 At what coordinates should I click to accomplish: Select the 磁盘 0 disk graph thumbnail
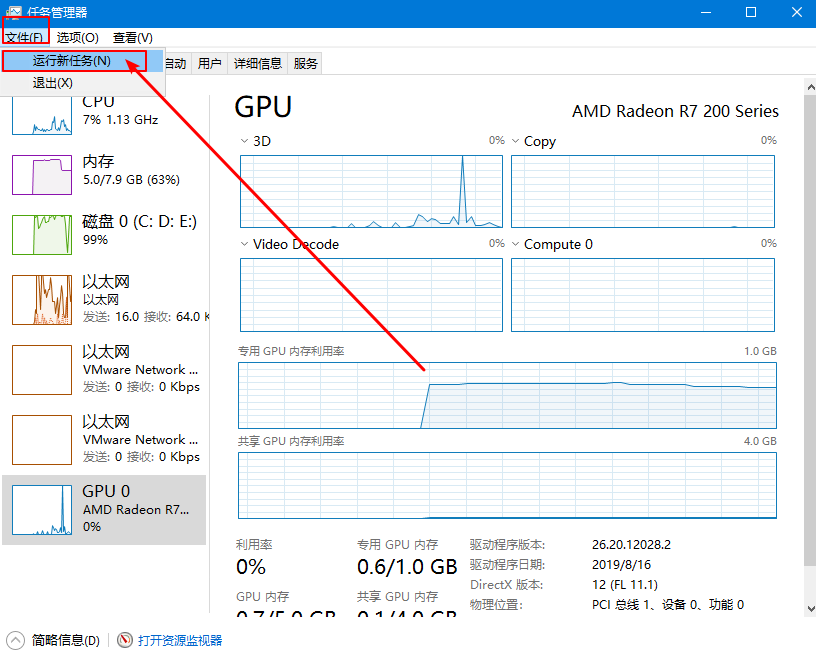click(x=42, y=235)
